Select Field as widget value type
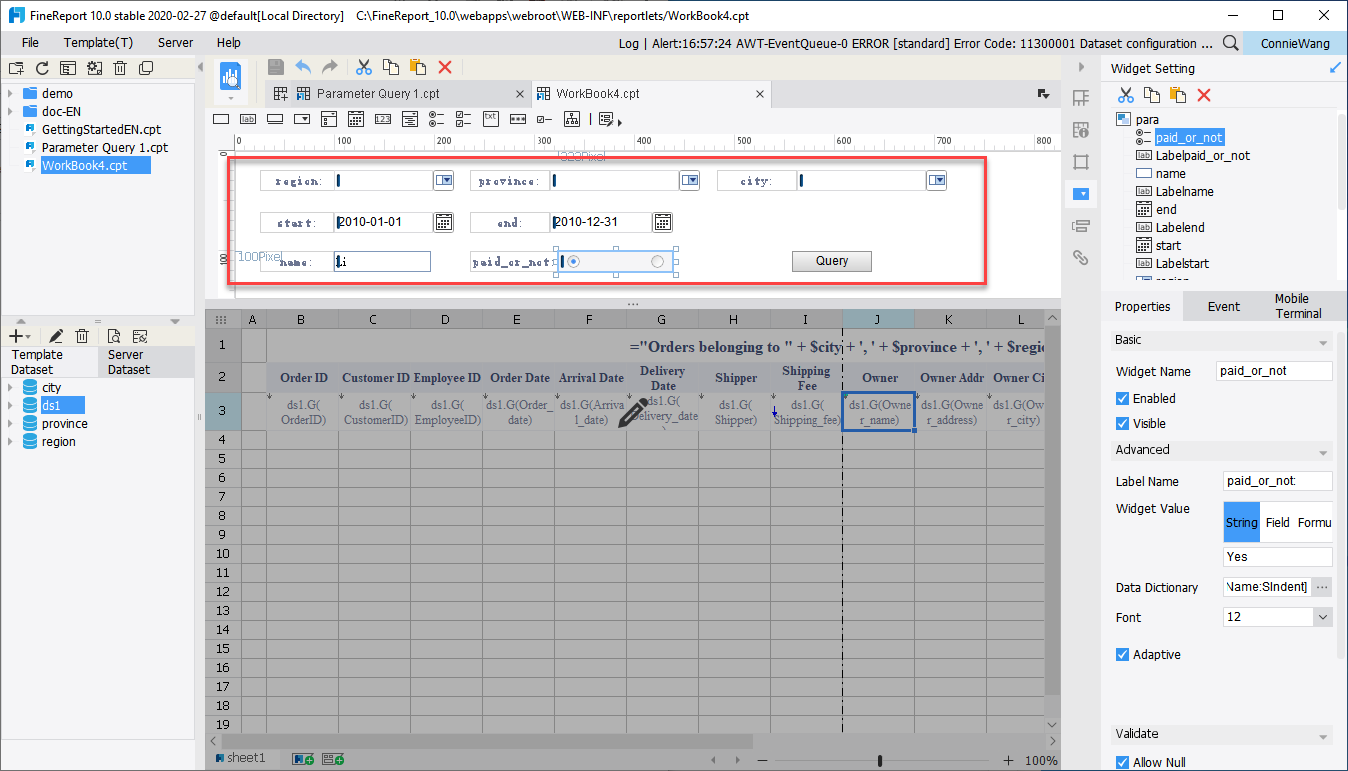The height and width of the screenshot is (771, 1348). 1277,522
